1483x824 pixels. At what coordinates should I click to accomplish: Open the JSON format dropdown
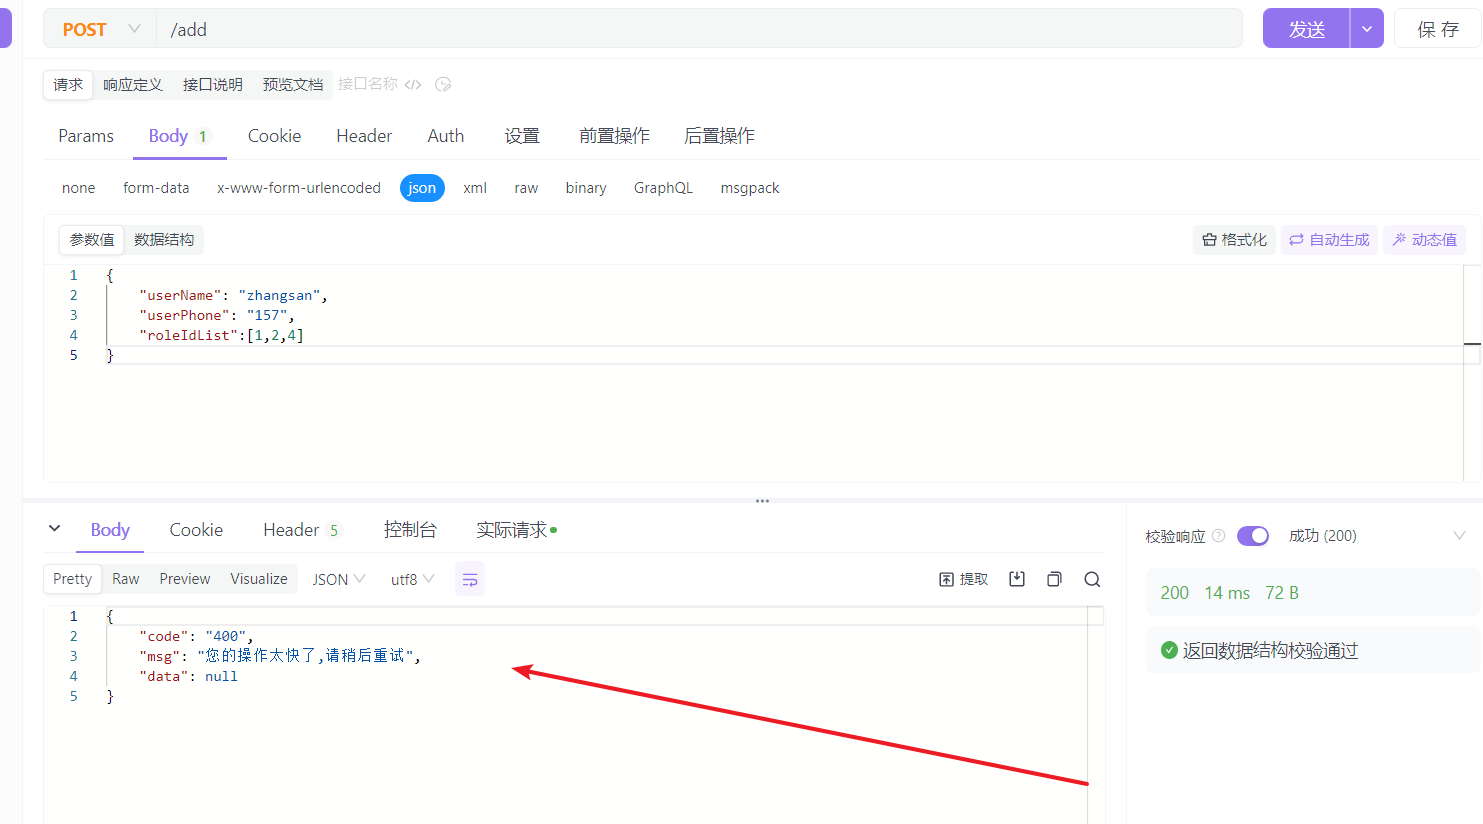[339, 579]
